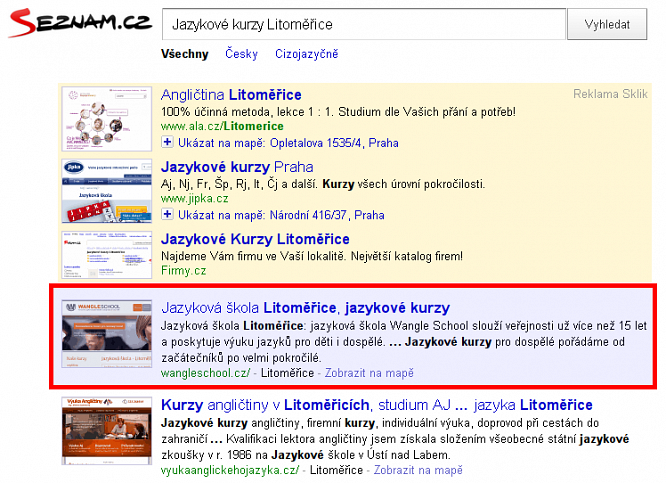Open the Výuka Angličtiny site thumbnail
The image size is (666, 483).
tap(107, 431)
